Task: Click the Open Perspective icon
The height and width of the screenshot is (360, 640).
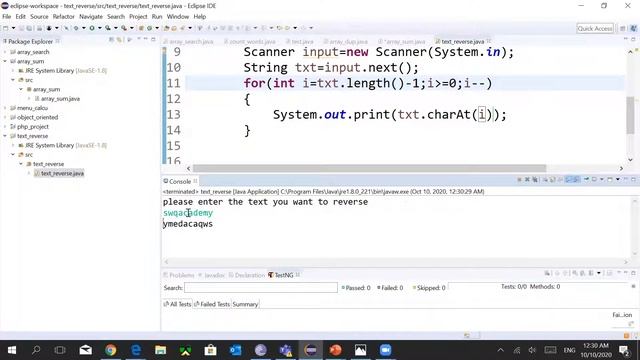Action: pyautogui.click(x=622, y=29)
